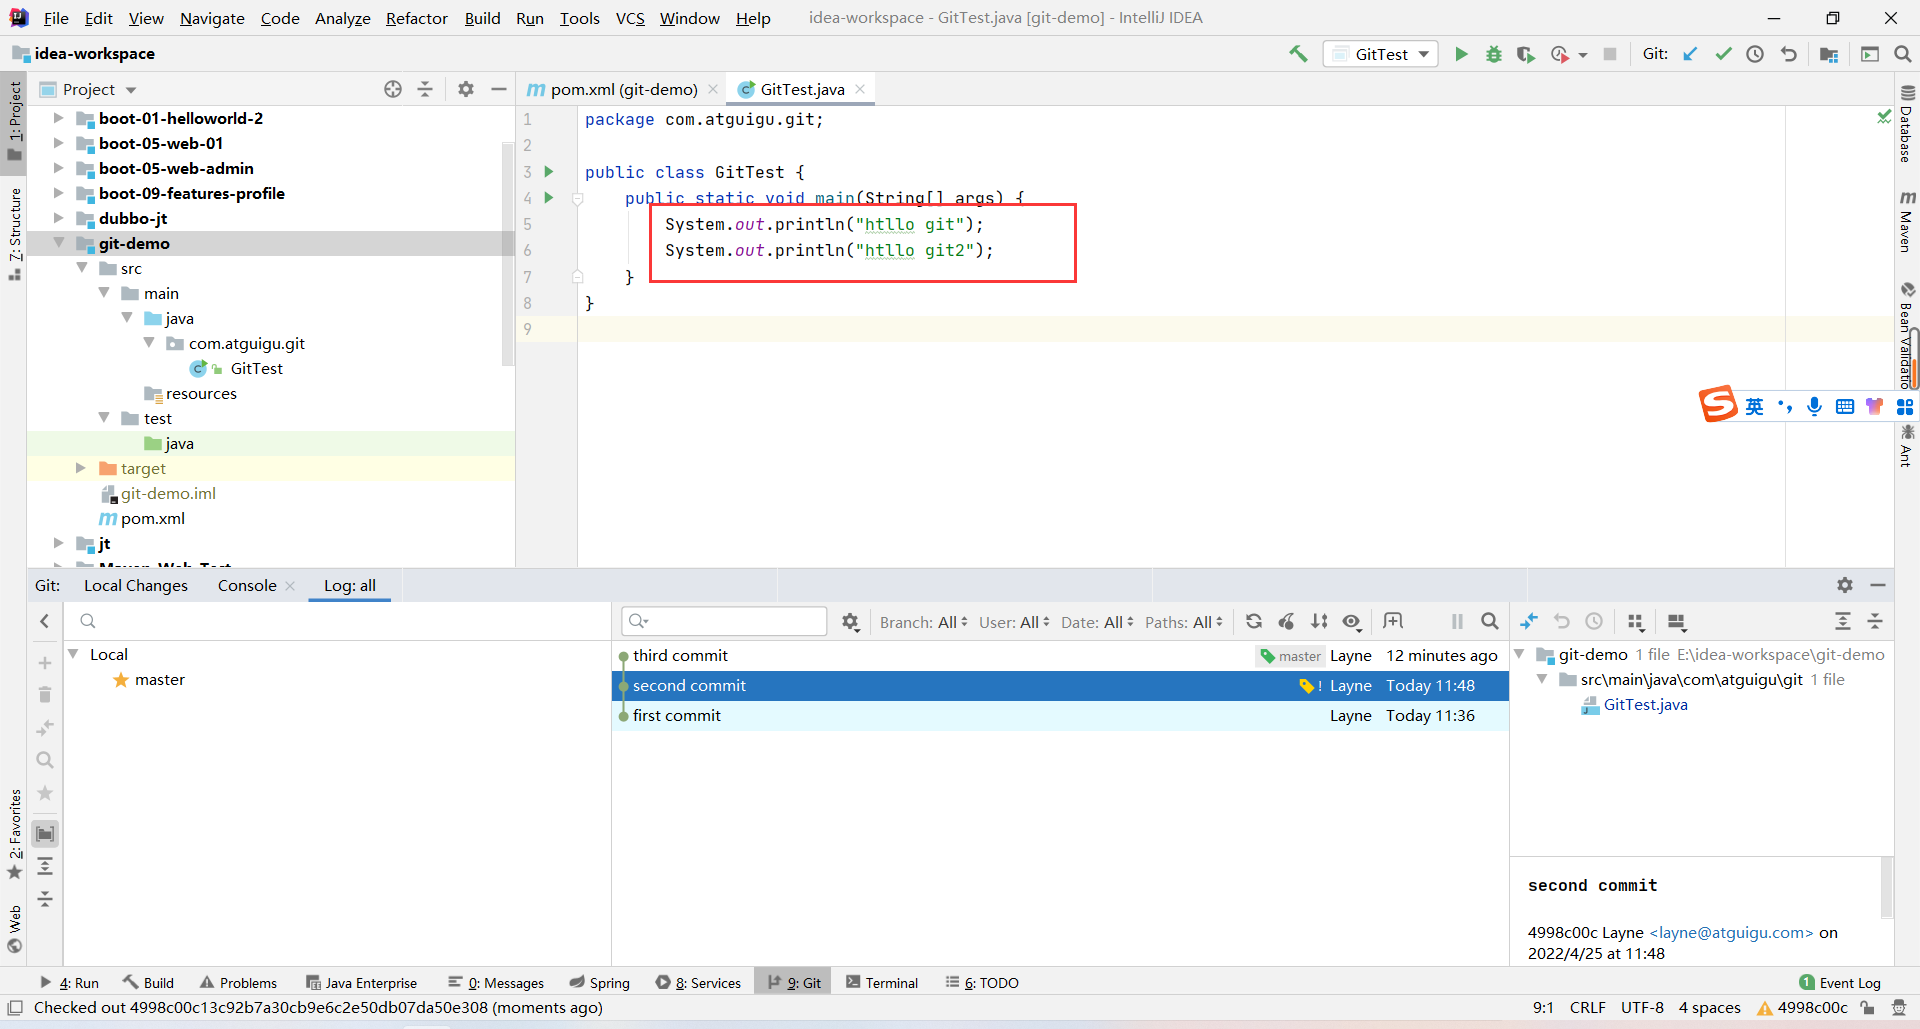Collapse all in the Project panel
Image resolution: width=1920 pixels, height=1029 pixels.
[425, 89]
